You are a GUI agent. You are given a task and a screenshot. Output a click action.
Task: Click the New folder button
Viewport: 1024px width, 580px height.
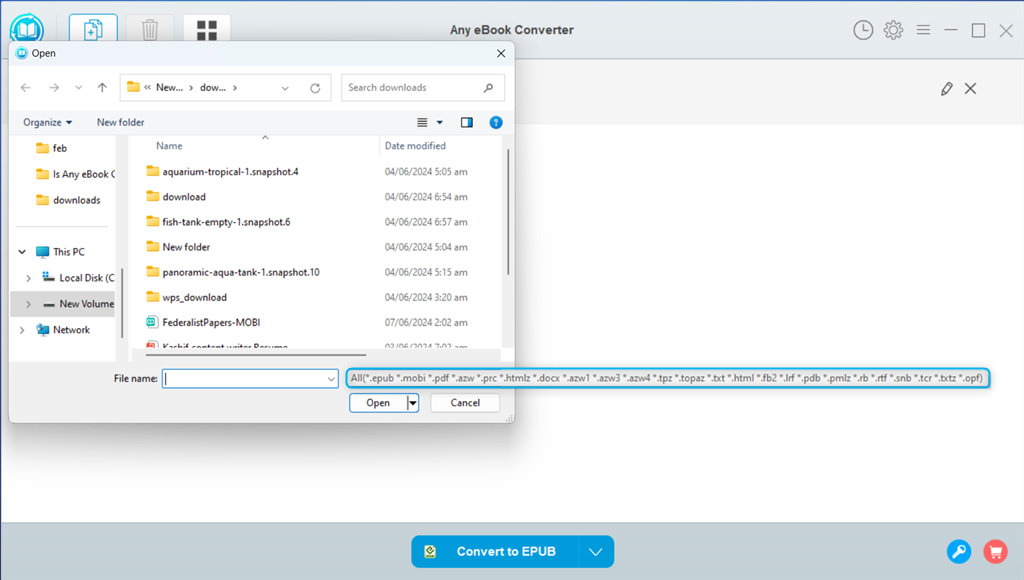coord(120,122)
